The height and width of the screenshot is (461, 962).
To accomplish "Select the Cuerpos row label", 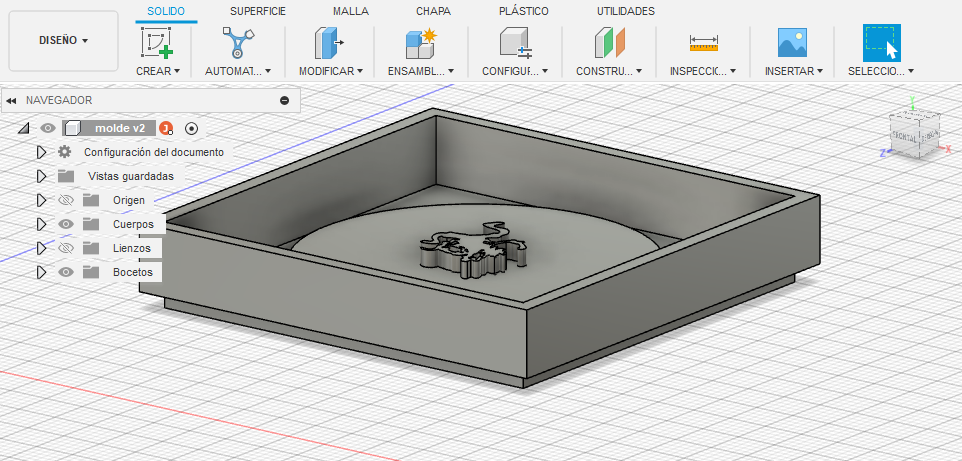I will pos(133,224).
